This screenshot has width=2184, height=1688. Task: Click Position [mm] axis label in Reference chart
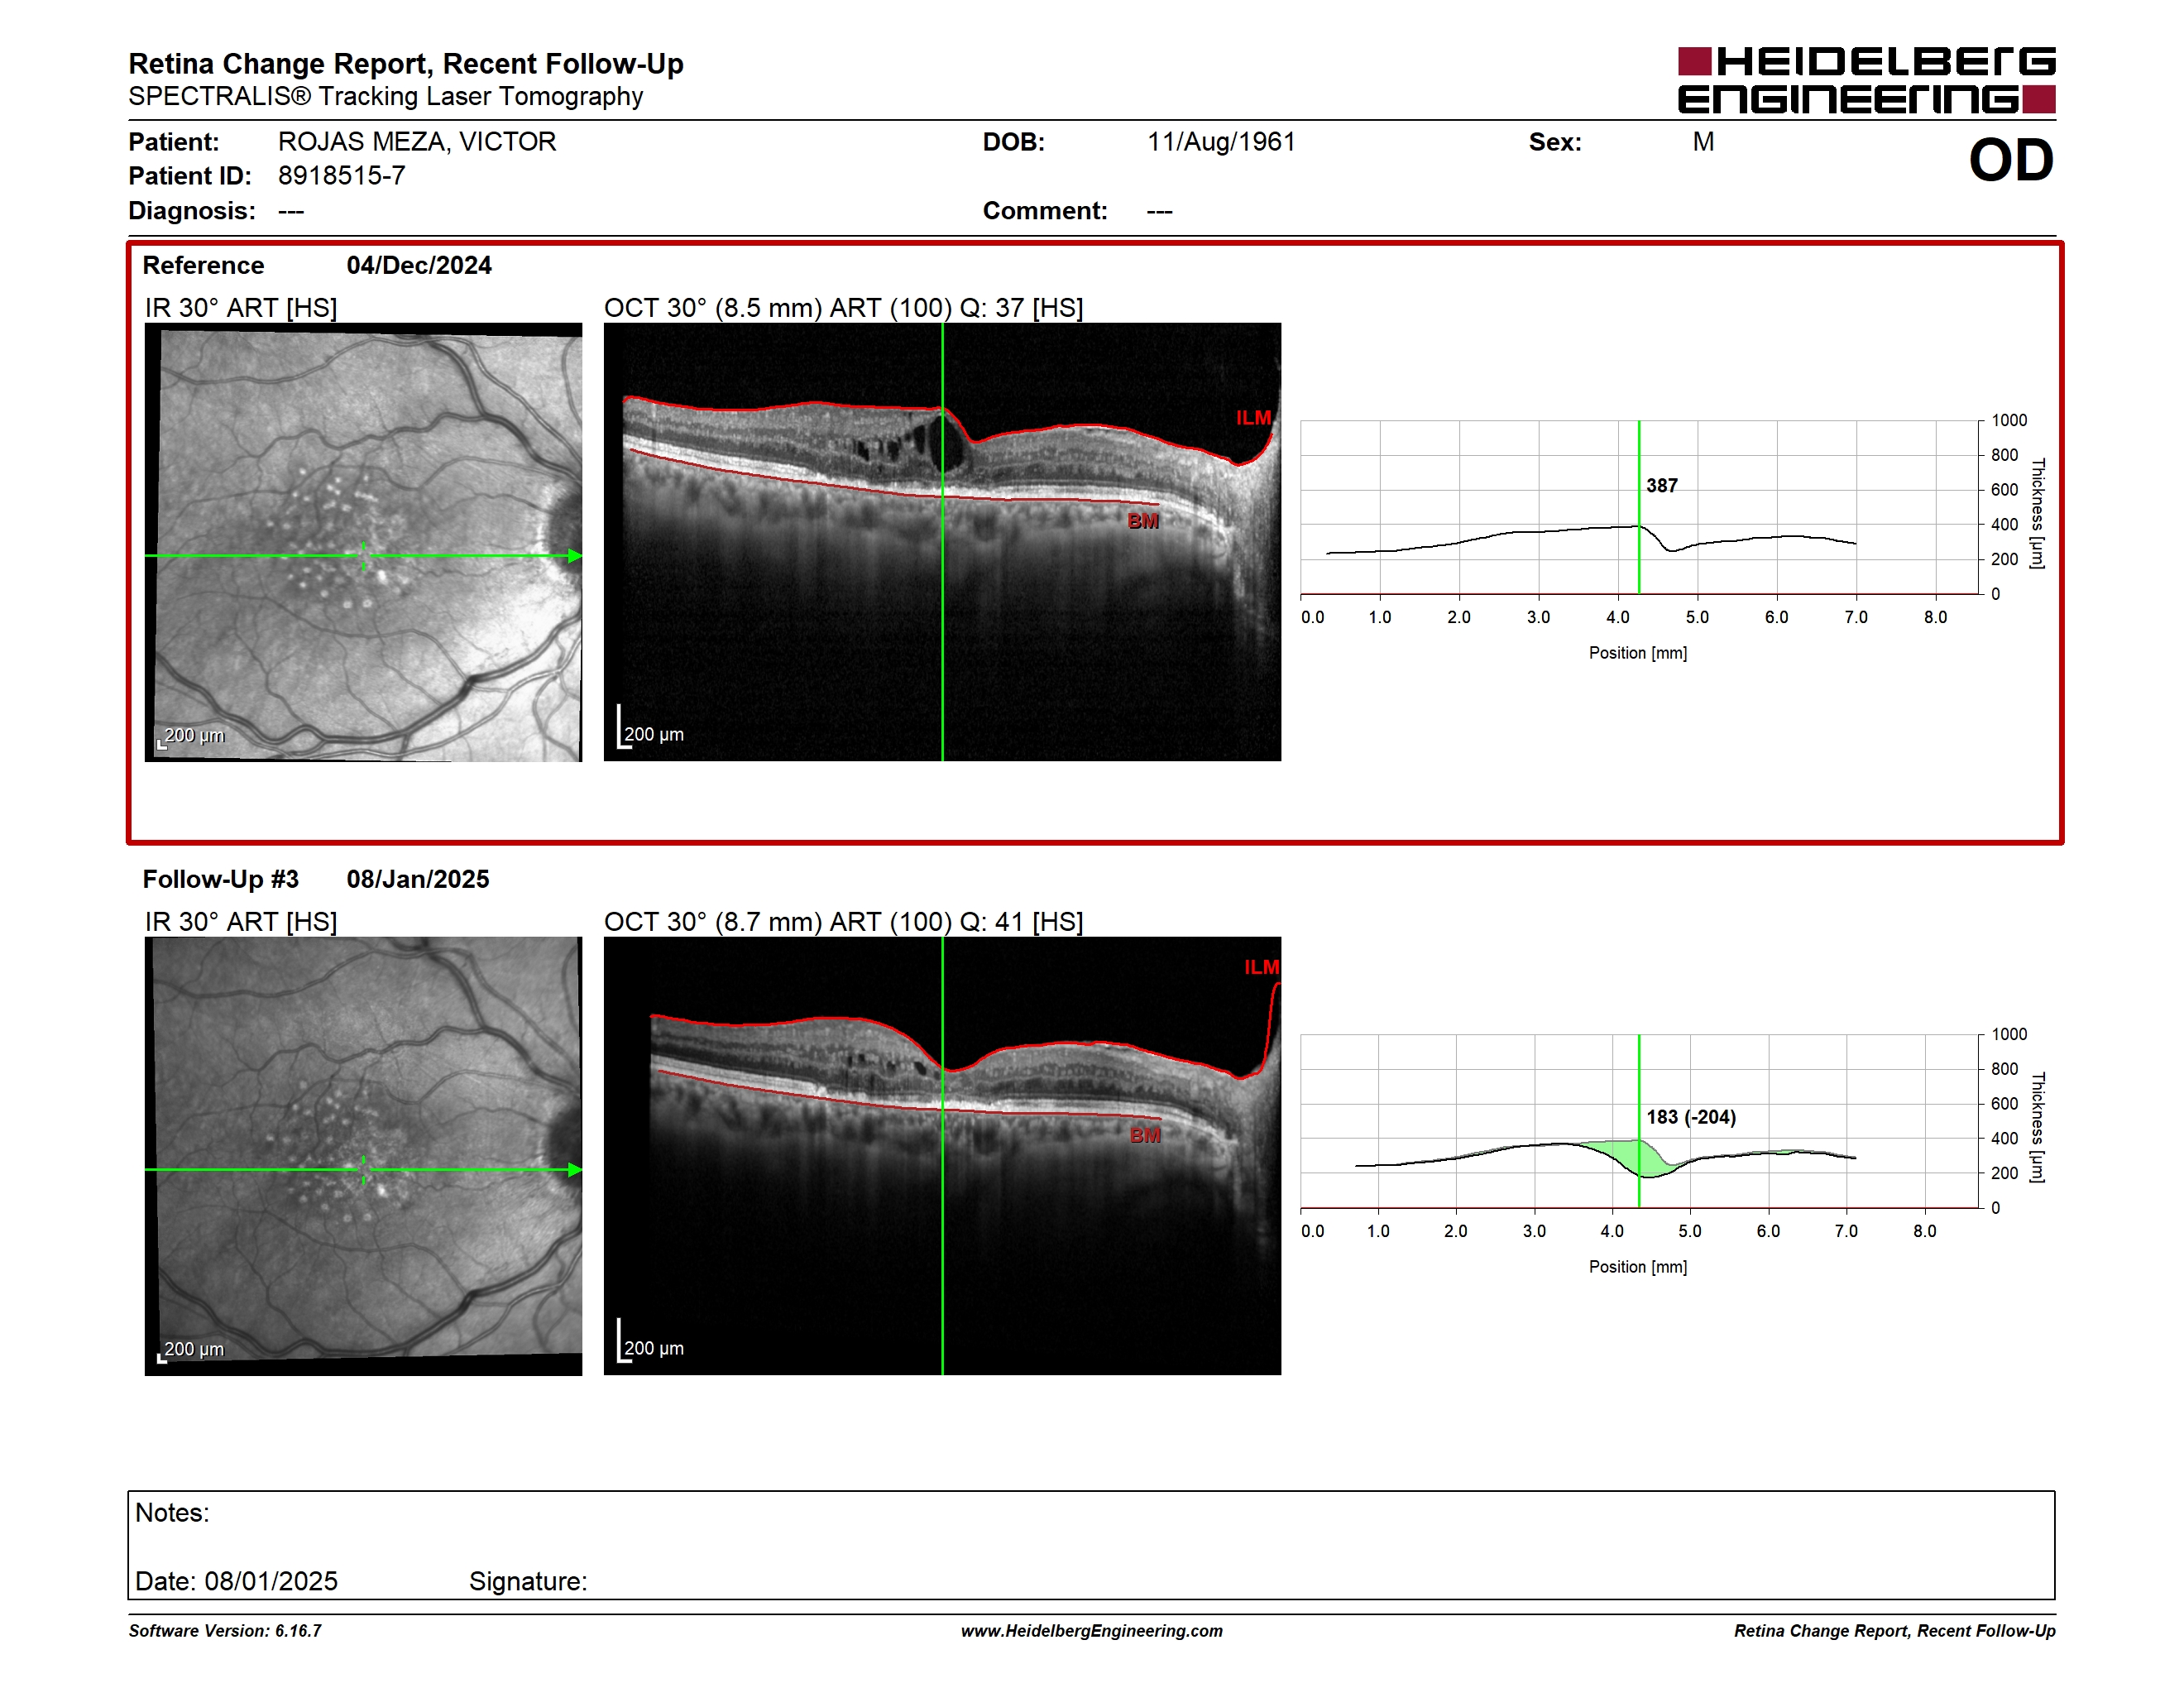[x=1638, y=653]
